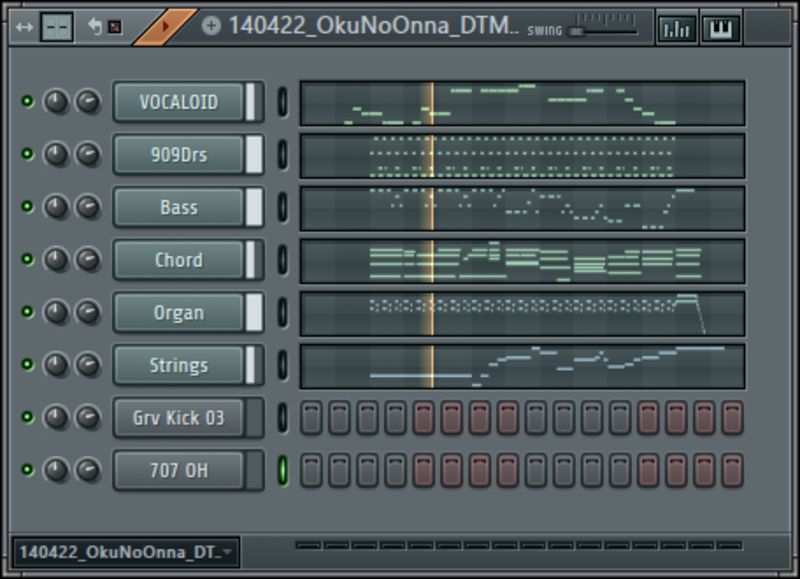The height and width of the screenshot is (579, 800).
Task: Click VOCALOID channel pan knob
Action: (x=56, y=102)
